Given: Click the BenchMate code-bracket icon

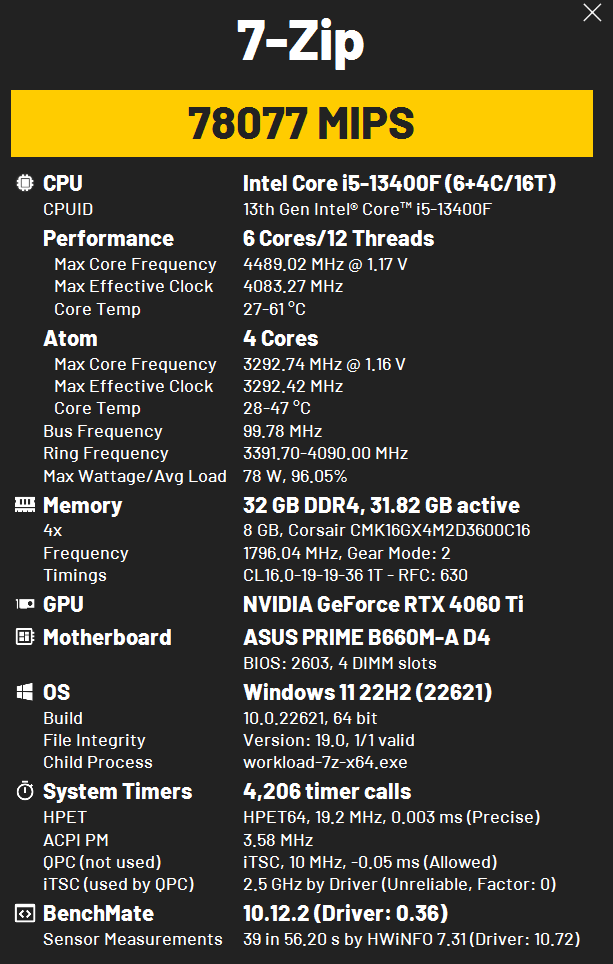Looking at the screenshot, I should click(x=25, y=914).
